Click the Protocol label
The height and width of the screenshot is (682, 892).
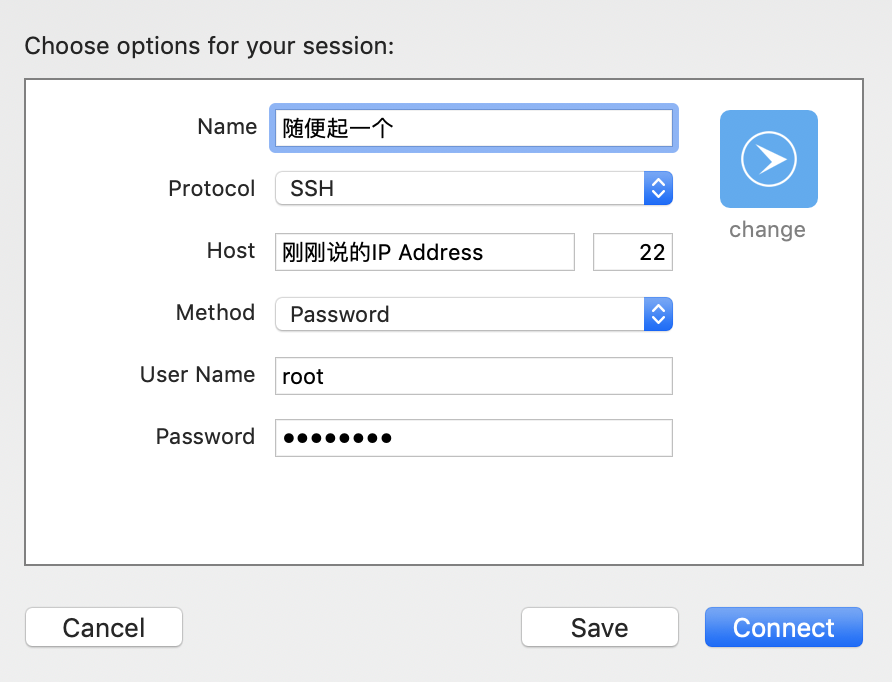tap(212, 188)
